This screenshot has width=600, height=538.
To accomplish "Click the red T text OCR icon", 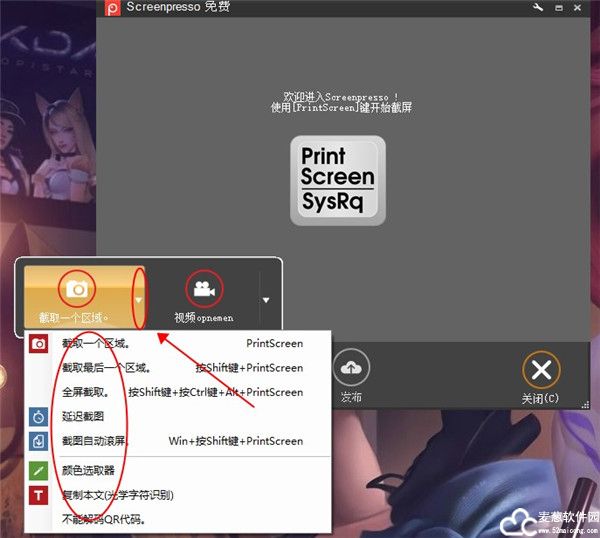I will coord(38,496).
